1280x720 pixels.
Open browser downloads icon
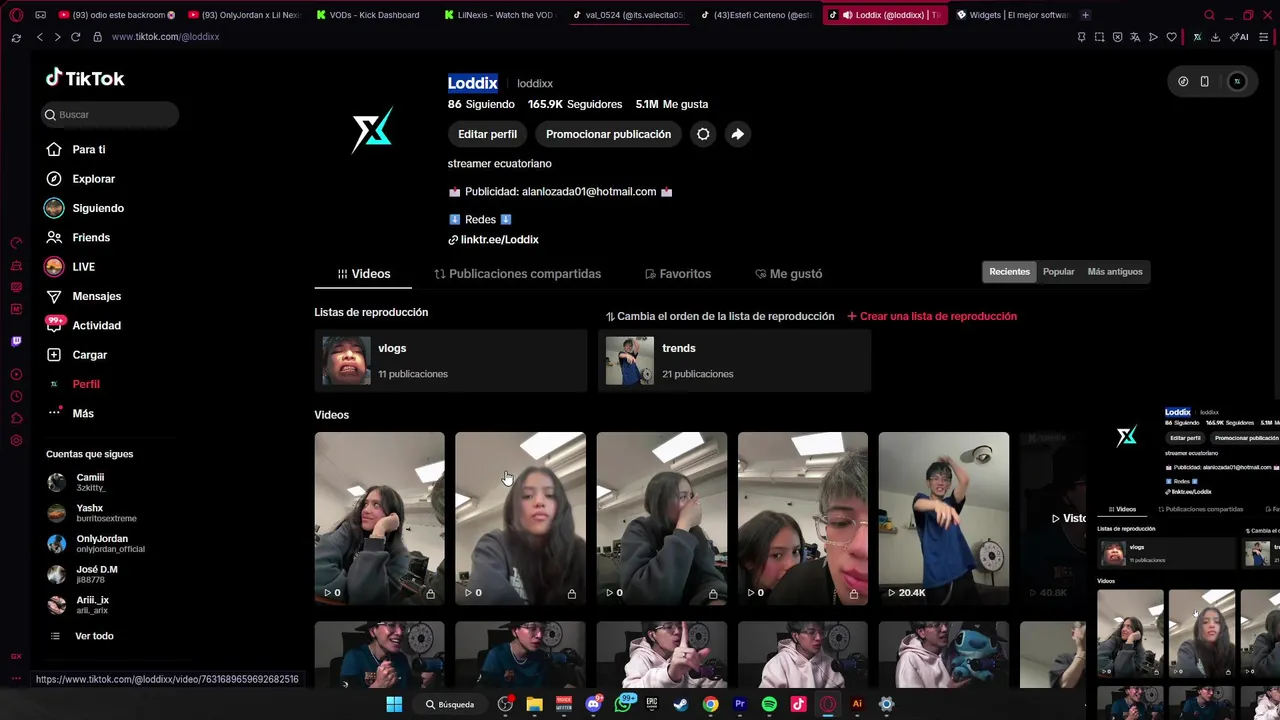click(x=1215, y=37)
